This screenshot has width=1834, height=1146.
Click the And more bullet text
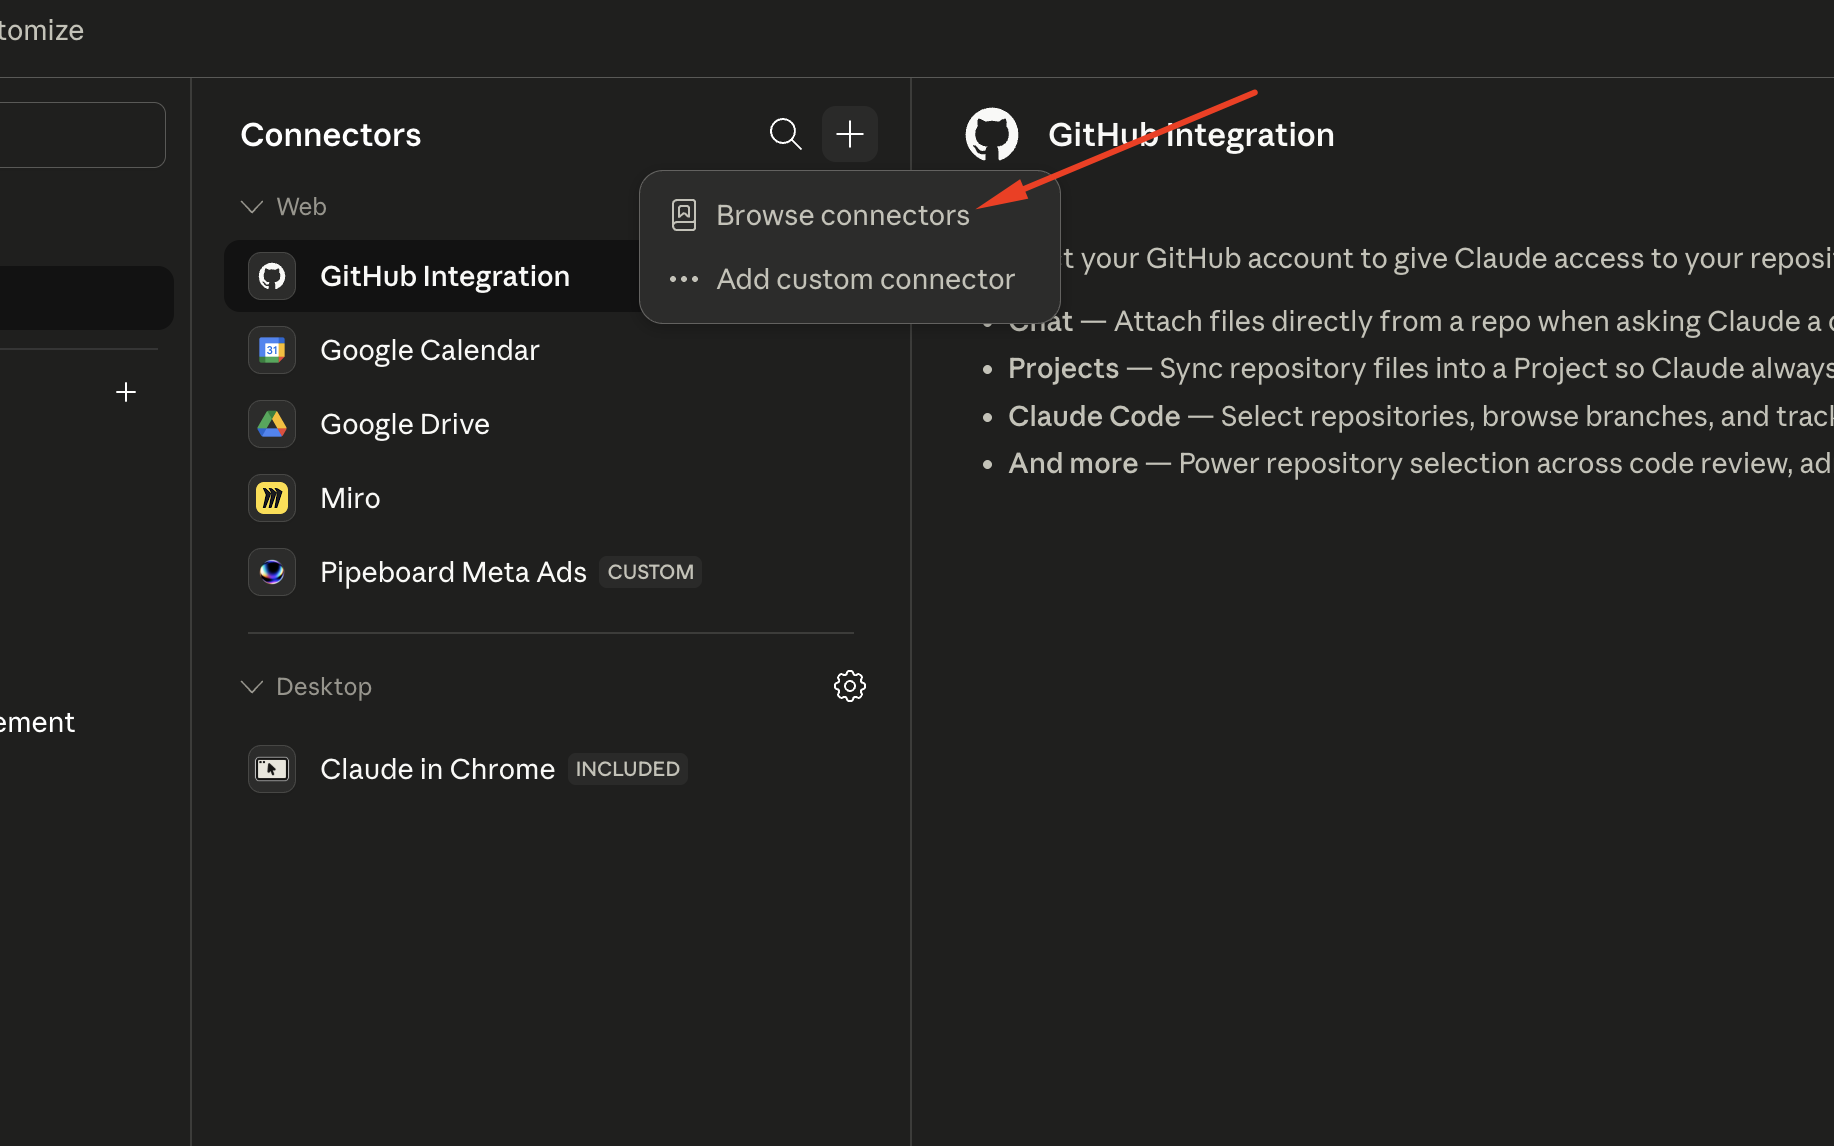click(x=1420, y=463)
